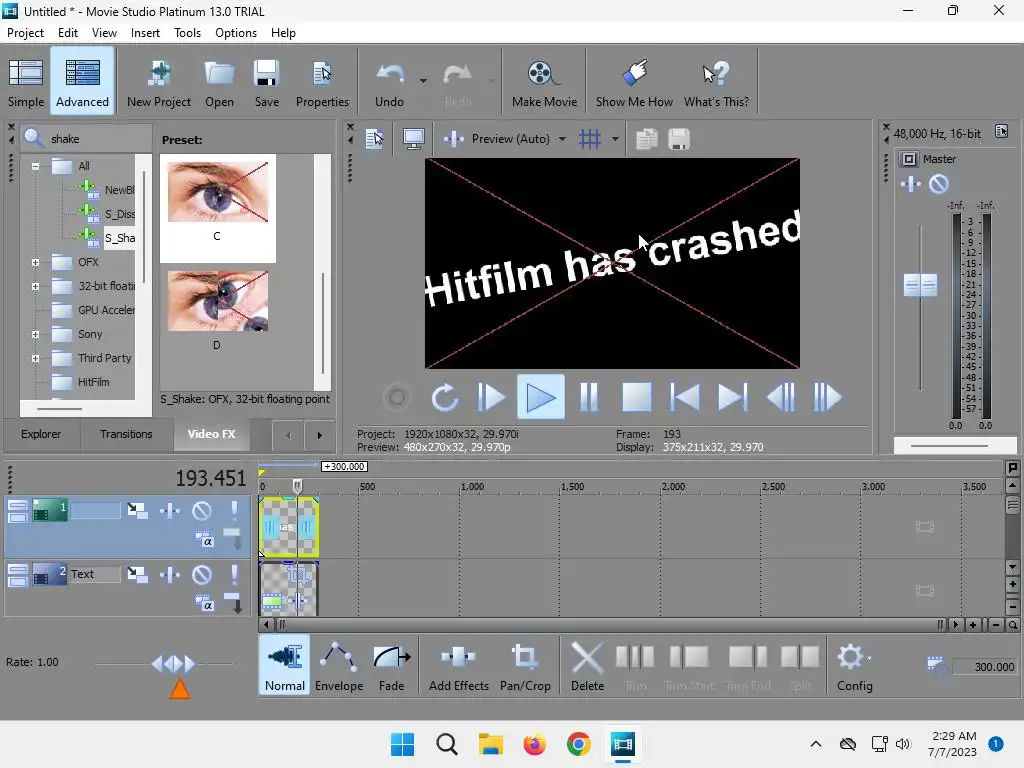
Task: Mute the Text track
Action: coord(202,575)
